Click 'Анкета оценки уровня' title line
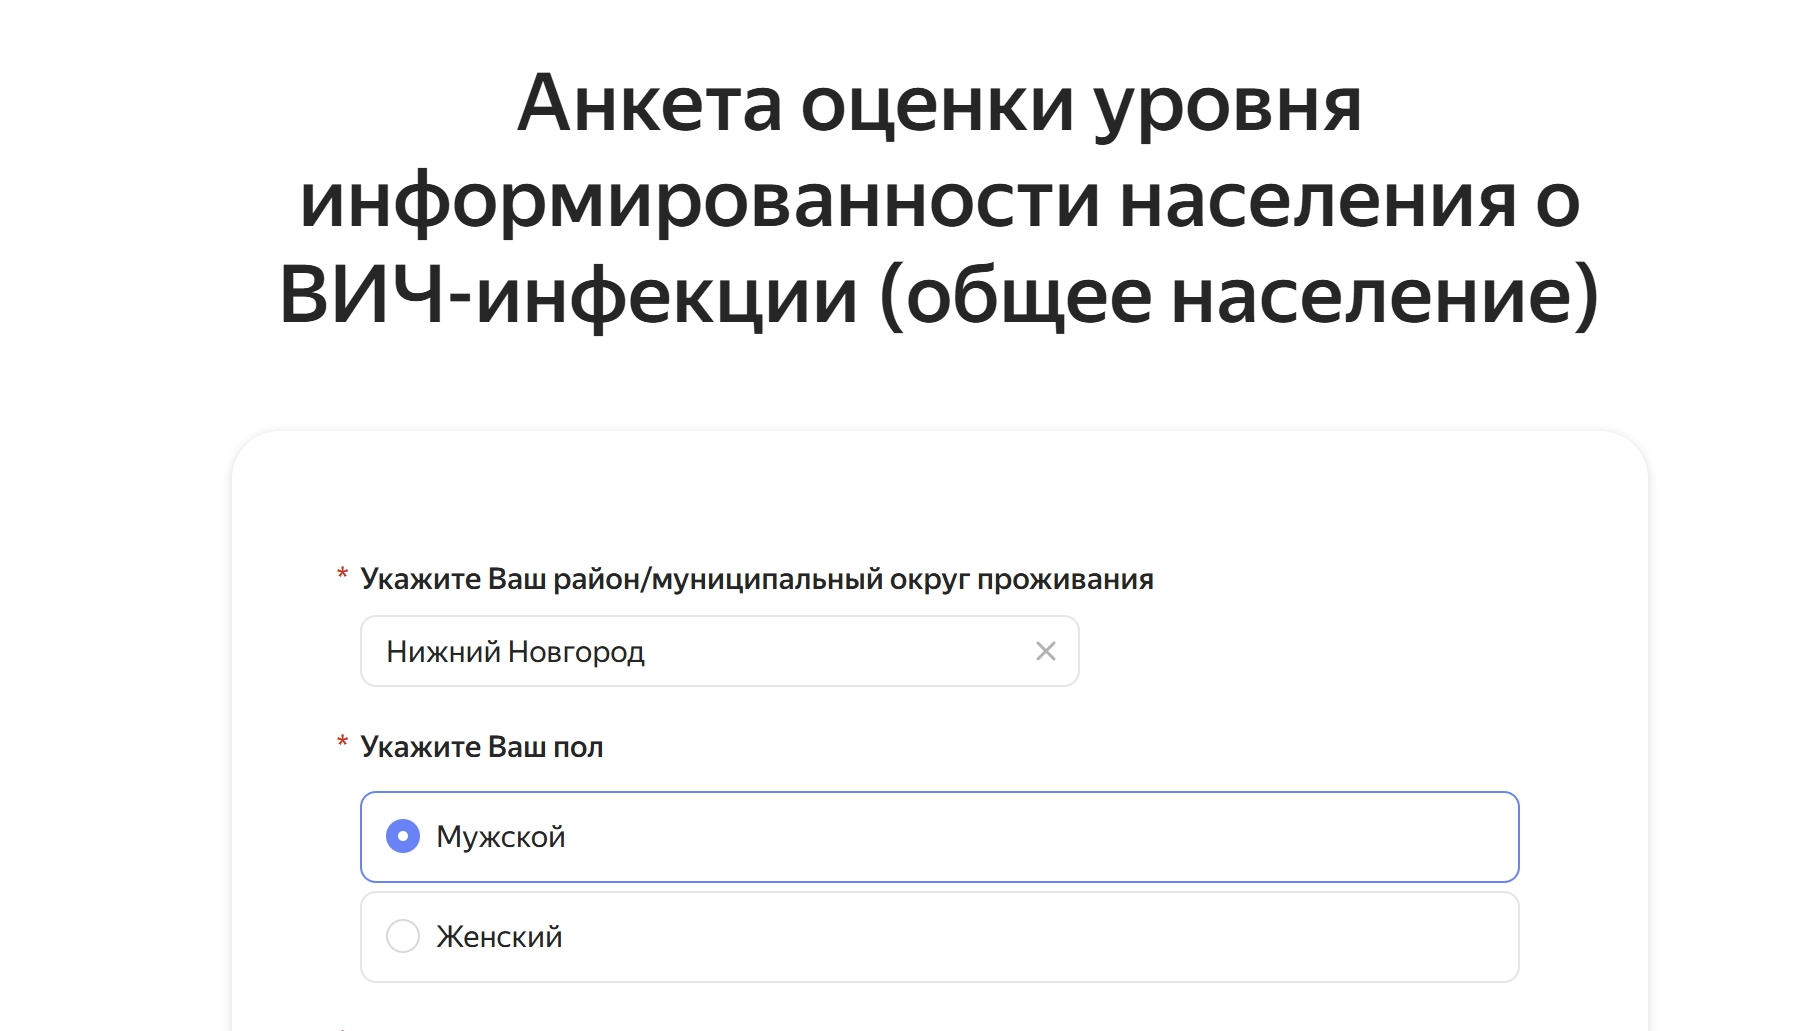The image size is (1809, 1031). [x=939, y=104]
